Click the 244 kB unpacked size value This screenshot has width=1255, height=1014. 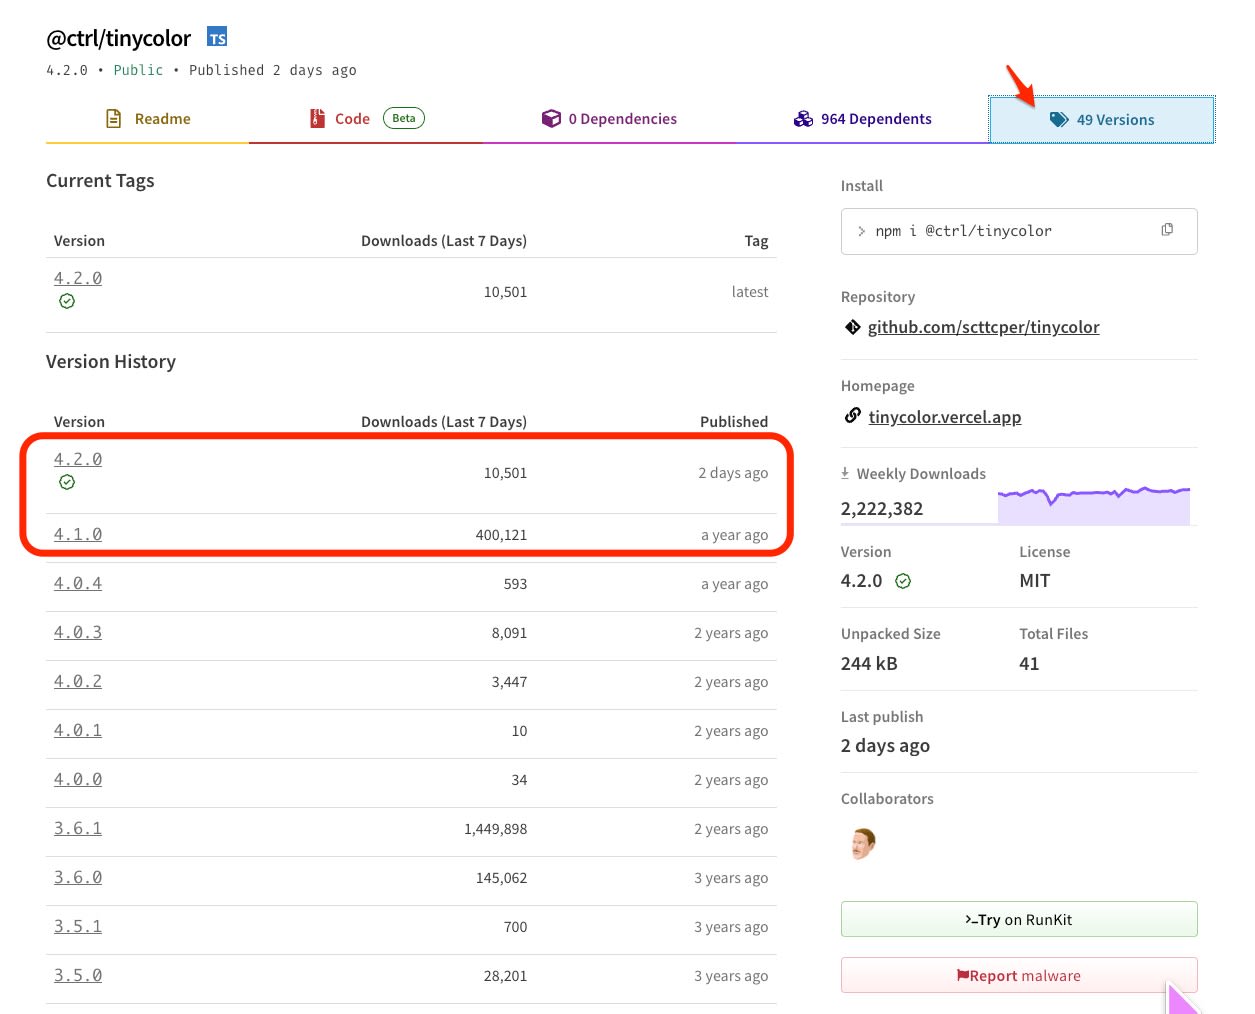coord(869,664)
